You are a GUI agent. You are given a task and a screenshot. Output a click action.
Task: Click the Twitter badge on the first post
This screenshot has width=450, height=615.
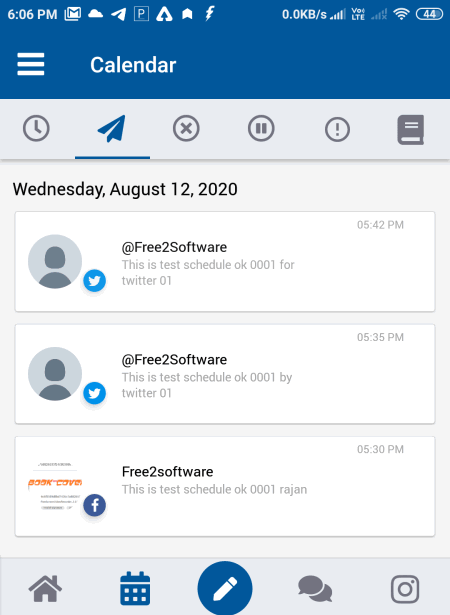pos(95,281)
